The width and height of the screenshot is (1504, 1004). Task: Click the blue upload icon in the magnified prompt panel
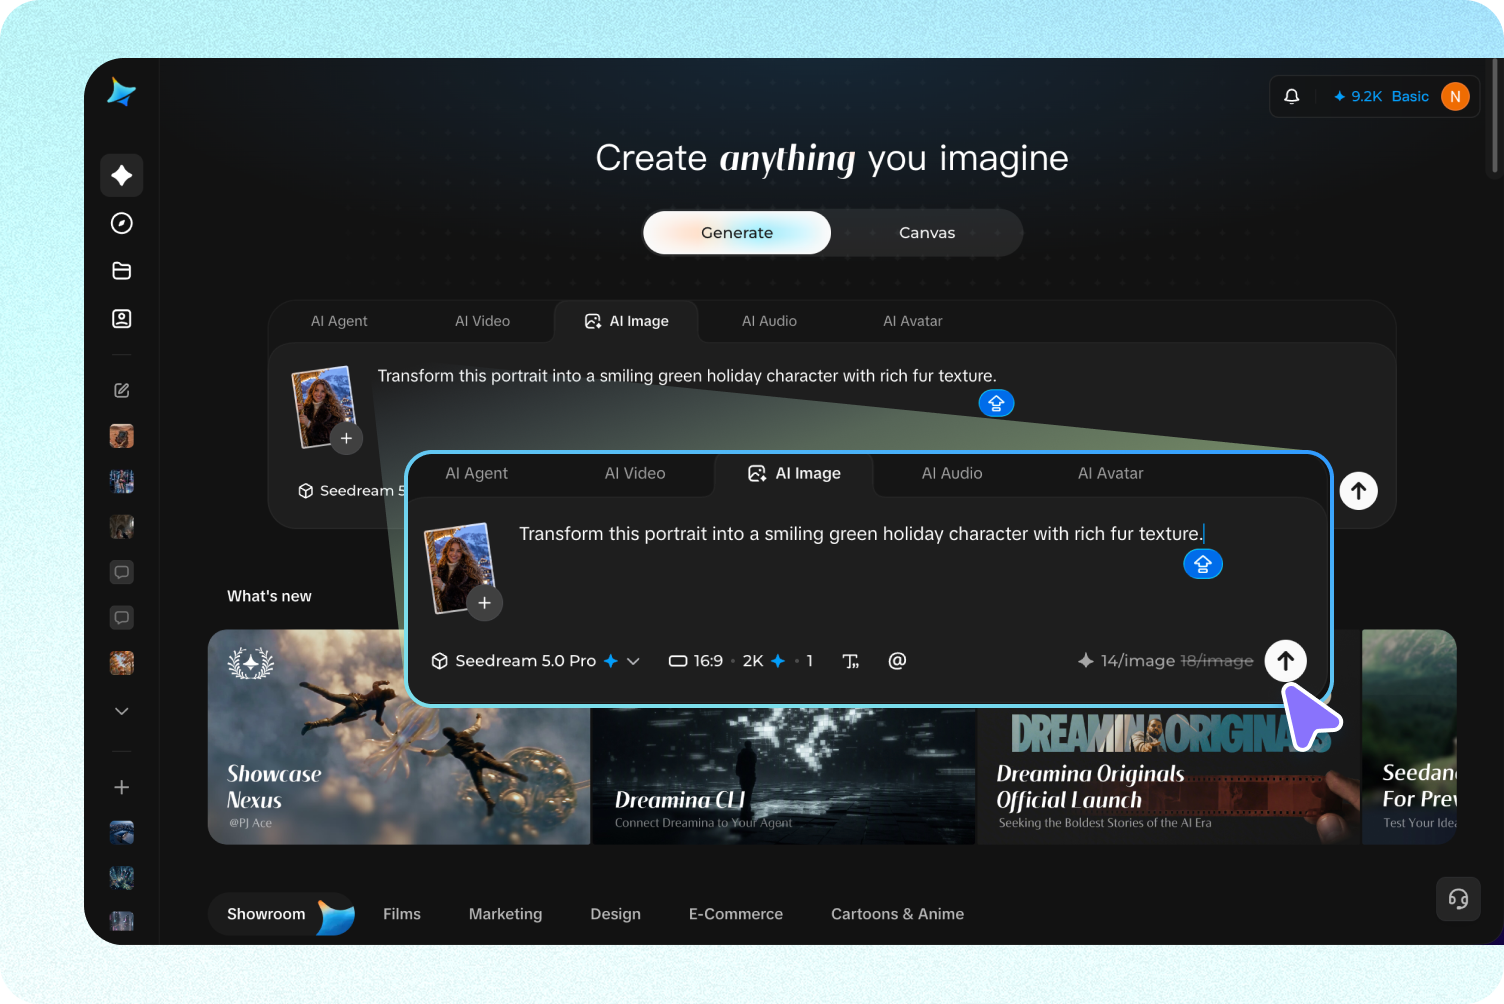(x=1203, y=564)
